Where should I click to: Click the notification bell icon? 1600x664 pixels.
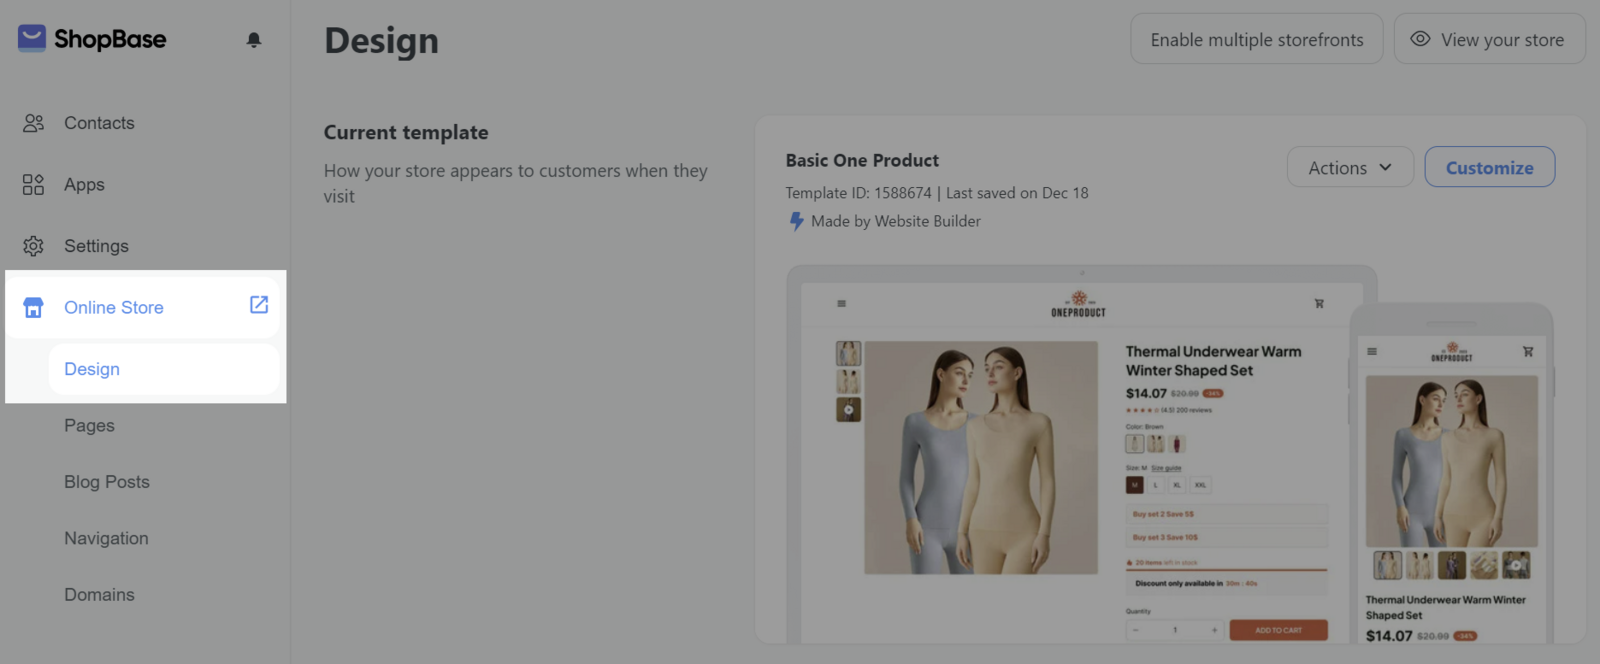(254, 40)
